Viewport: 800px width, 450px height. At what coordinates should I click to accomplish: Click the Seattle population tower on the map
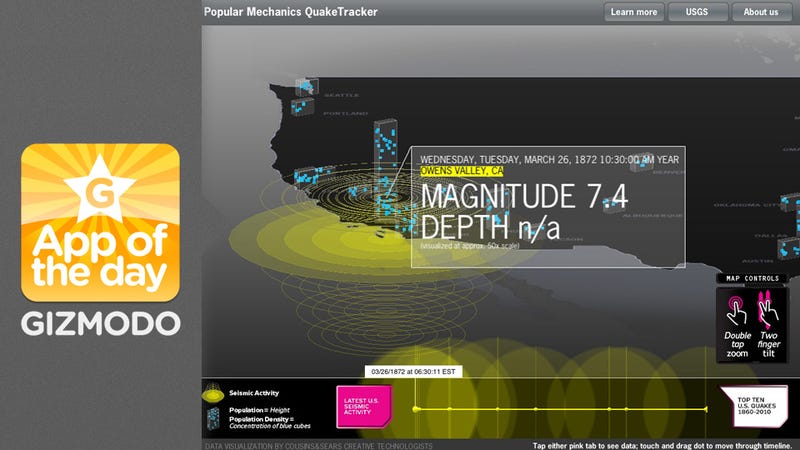click(x=307, y=87)
